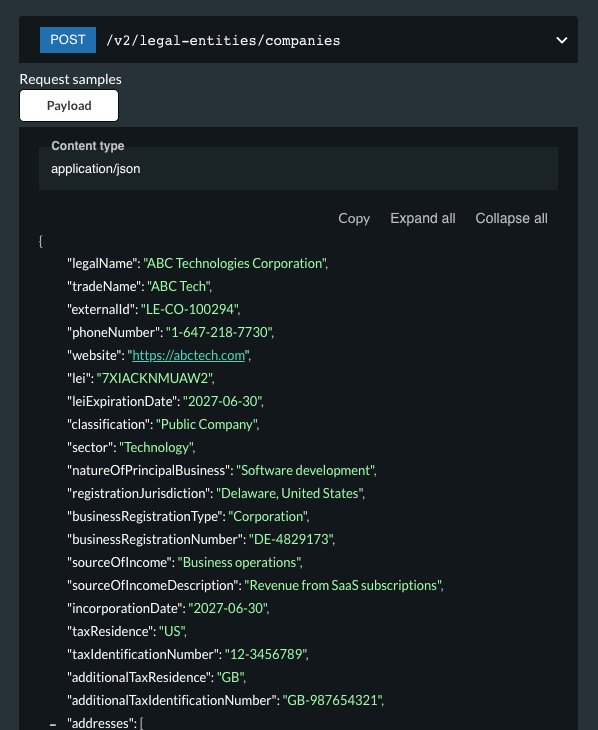This screenshot has width=598, height=730.
Task: Click the "Request samples" heading
Action: tap(70, 79)
